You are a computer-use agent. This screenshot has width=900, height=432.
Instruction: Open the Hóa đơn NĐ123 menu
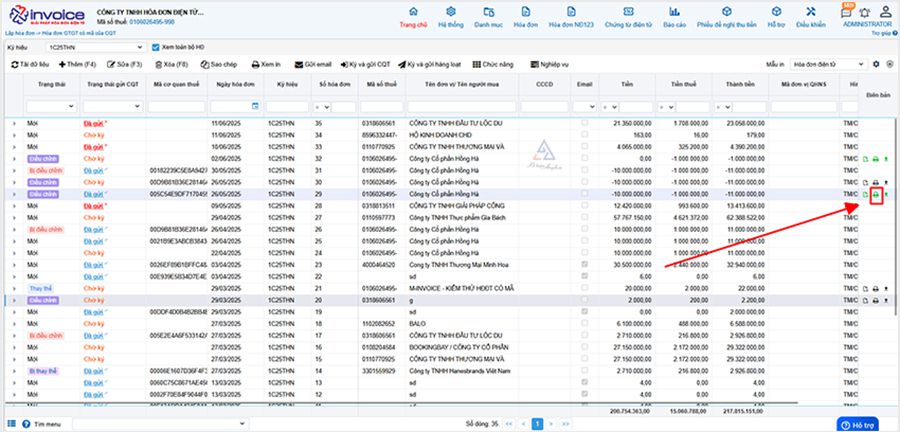[x=571, y=17]
